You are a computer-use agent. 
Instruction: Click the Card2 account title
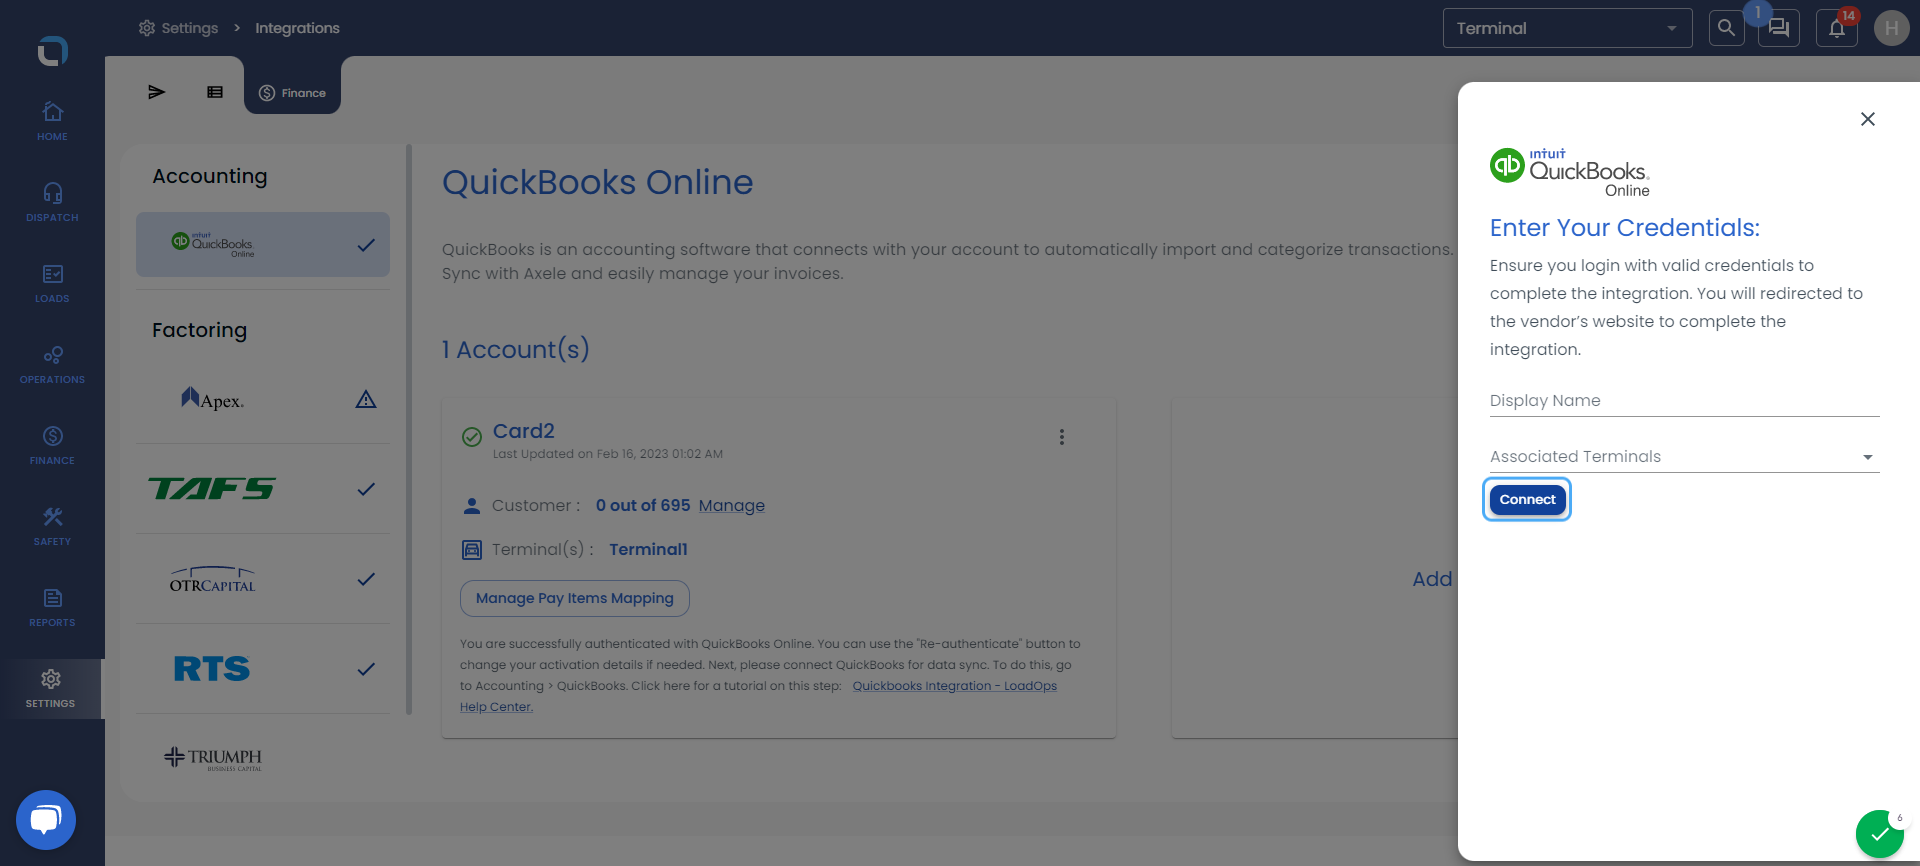click(x=524, y=431)
